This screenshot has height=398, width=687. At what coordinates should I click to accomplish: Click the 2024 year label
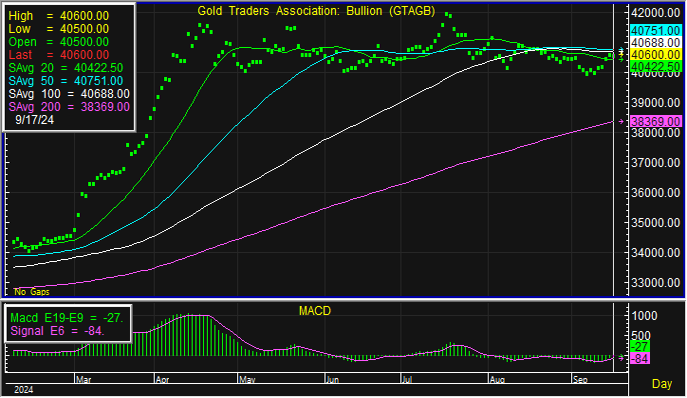24,390
